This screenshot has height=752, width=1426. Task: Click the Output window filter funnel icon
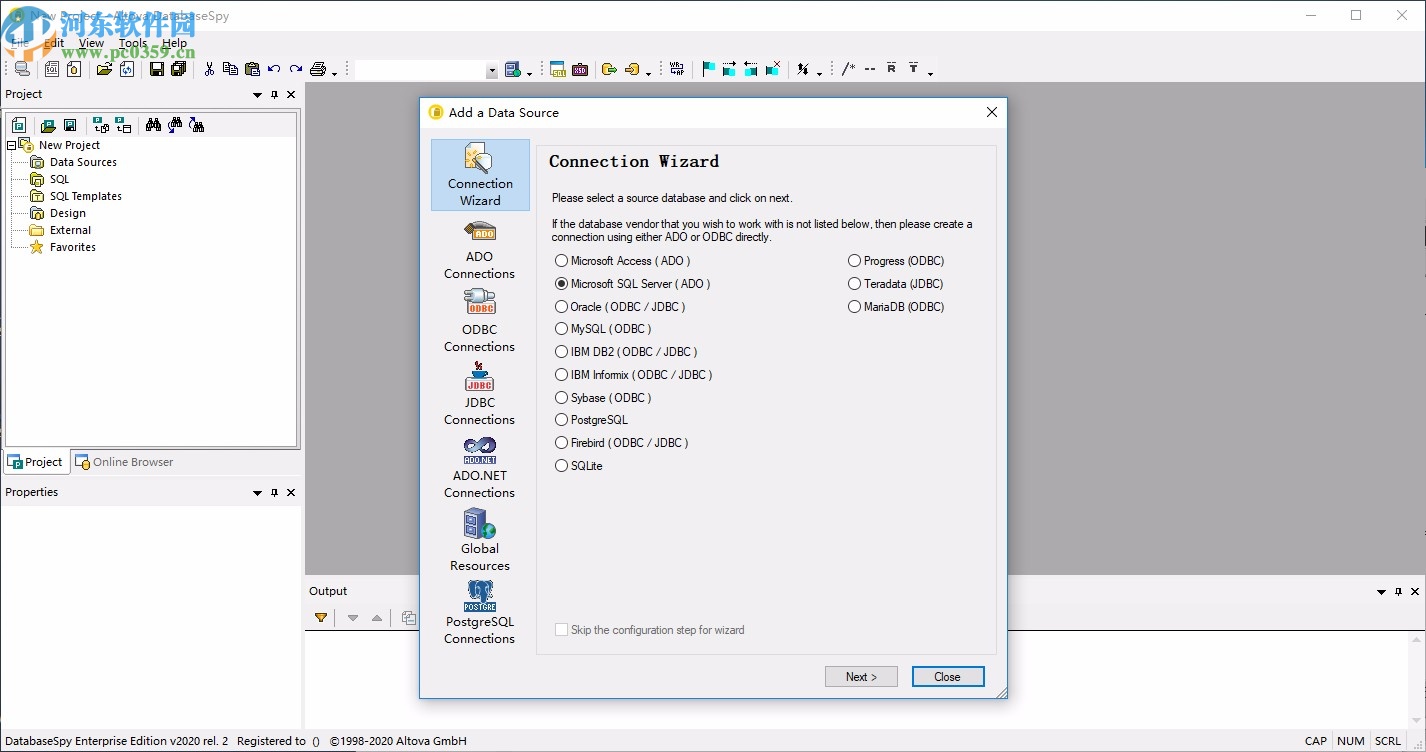[321, 618]
